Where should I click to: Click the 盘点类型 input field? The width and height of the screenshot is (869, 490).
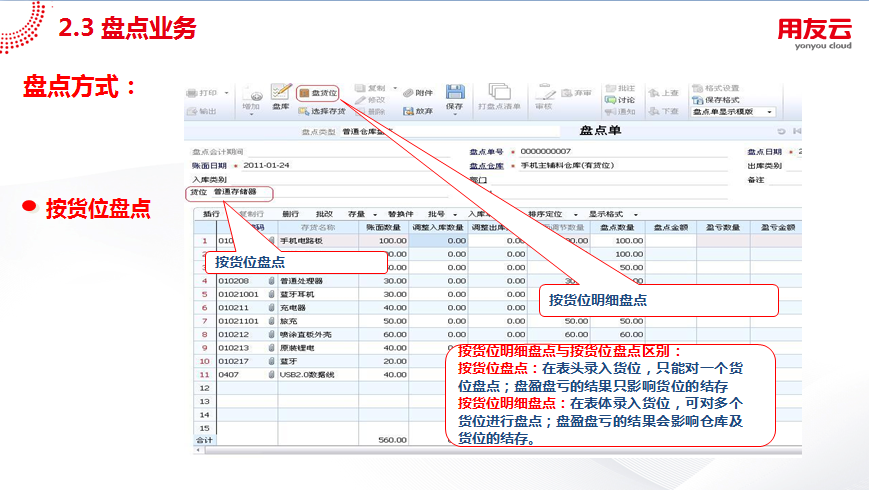pos(450,131)
